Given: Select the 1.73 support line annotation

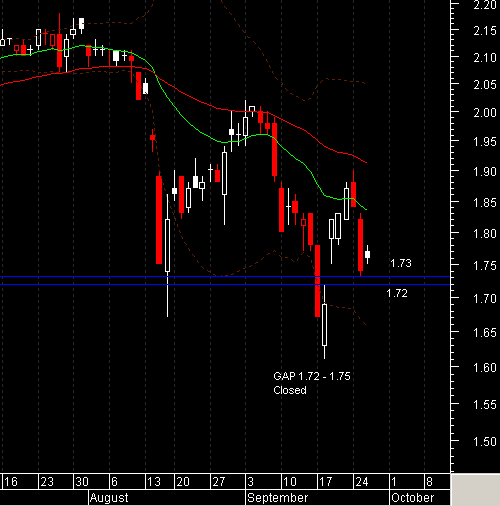Looking at the screenshot, I should pos(401,263).
